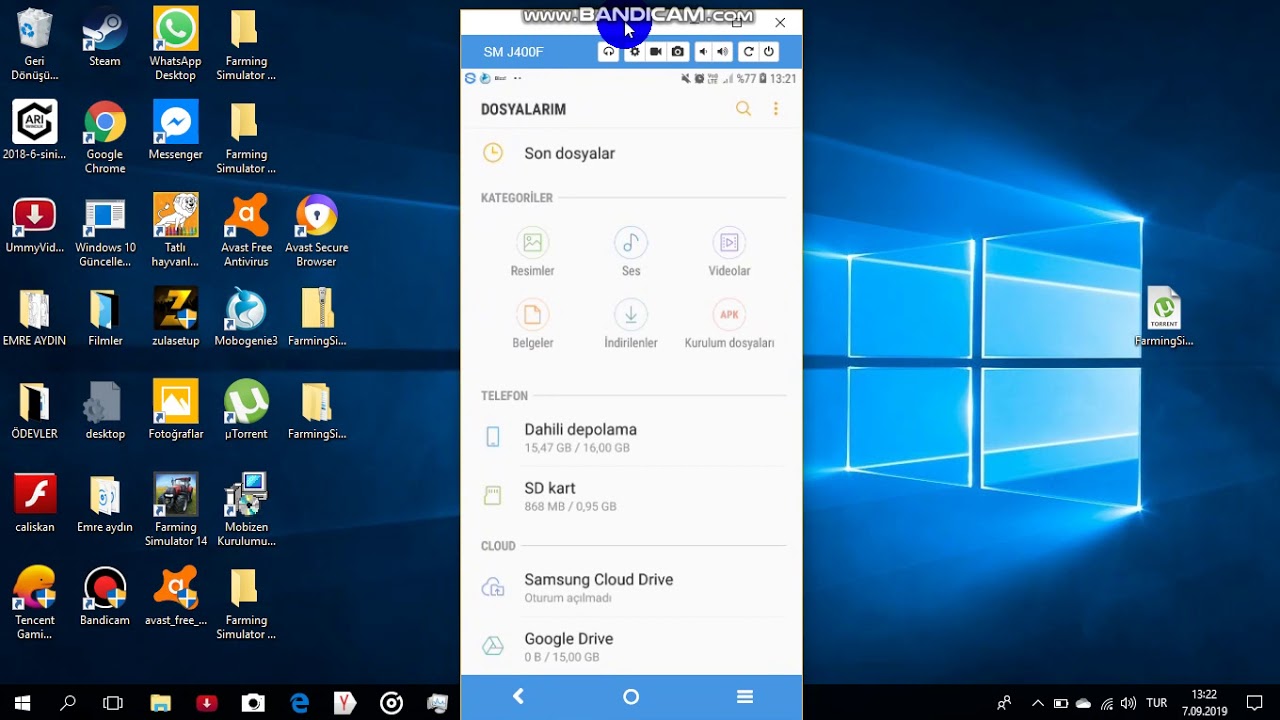Open File Explorer from the taskbar

pos(160,703)
